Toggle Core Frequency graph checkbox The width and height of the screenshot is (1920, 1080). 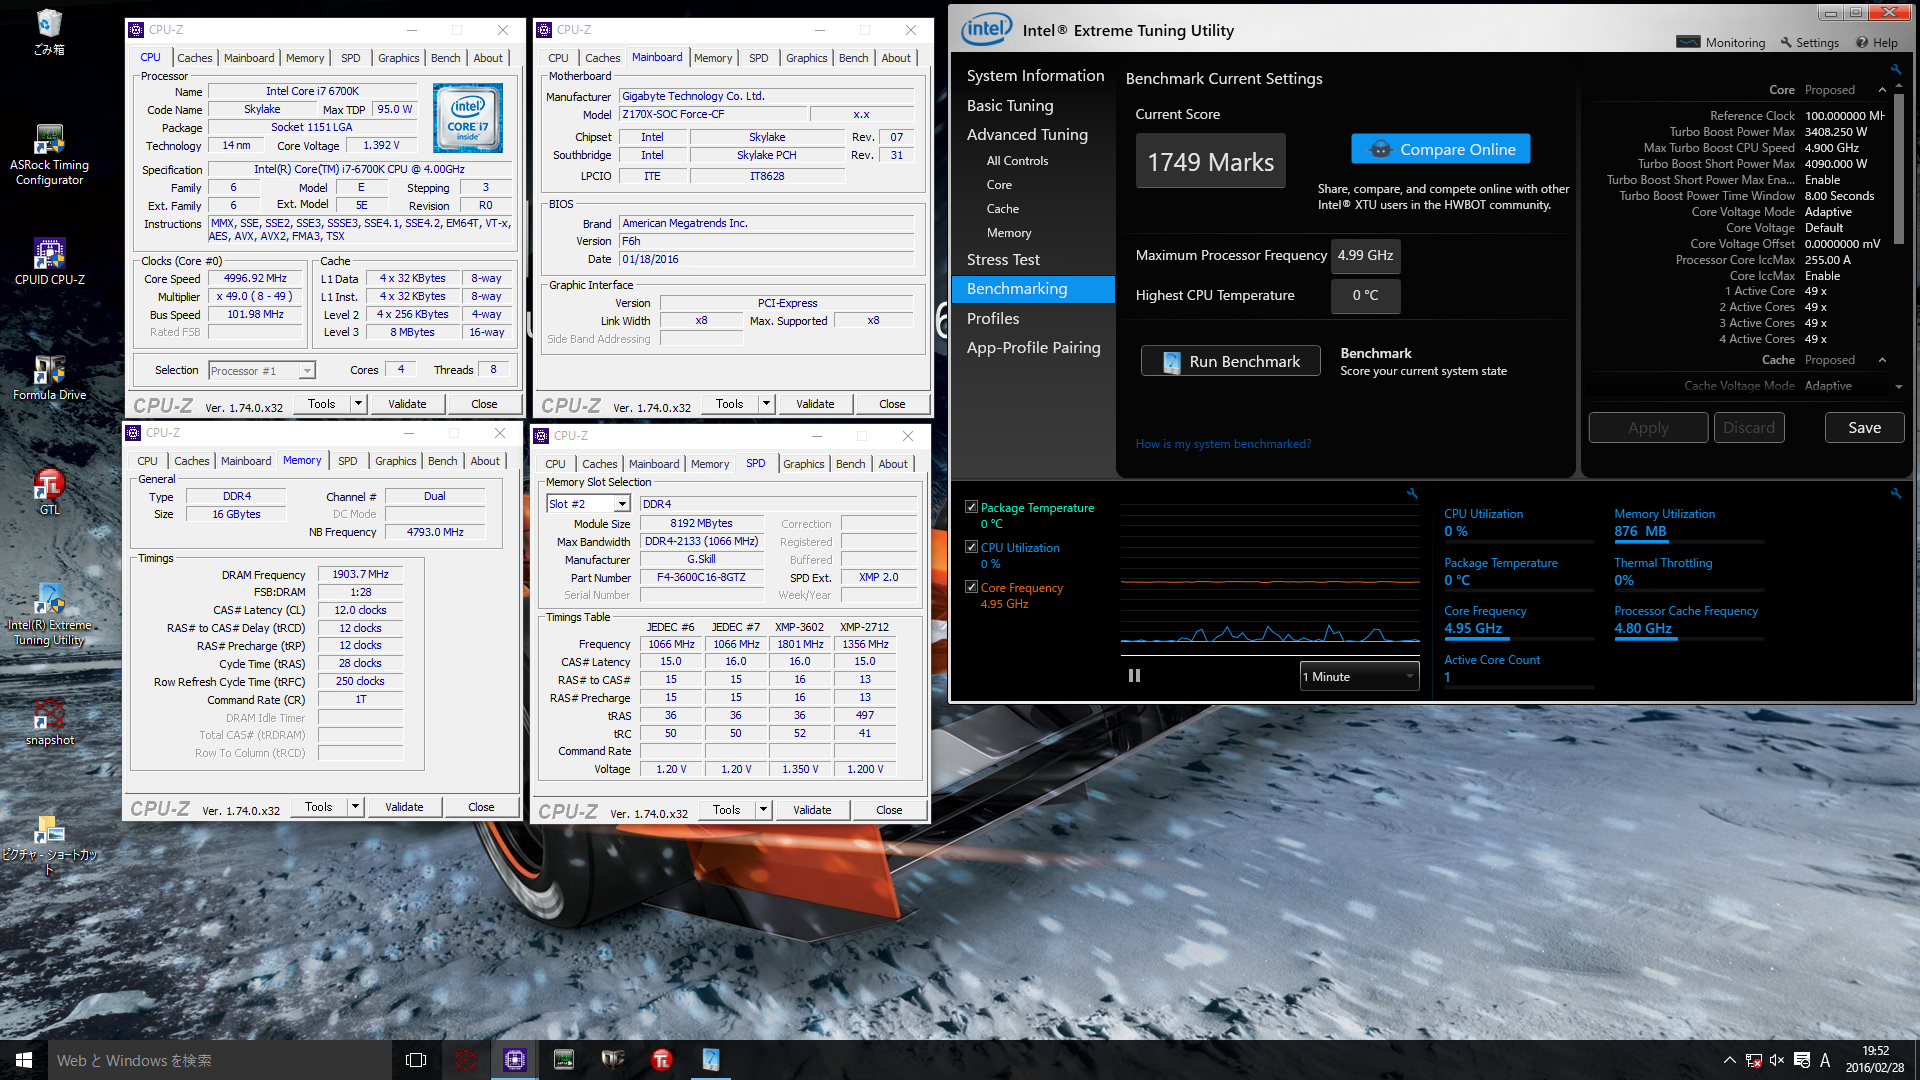click(x=971, y=587)
